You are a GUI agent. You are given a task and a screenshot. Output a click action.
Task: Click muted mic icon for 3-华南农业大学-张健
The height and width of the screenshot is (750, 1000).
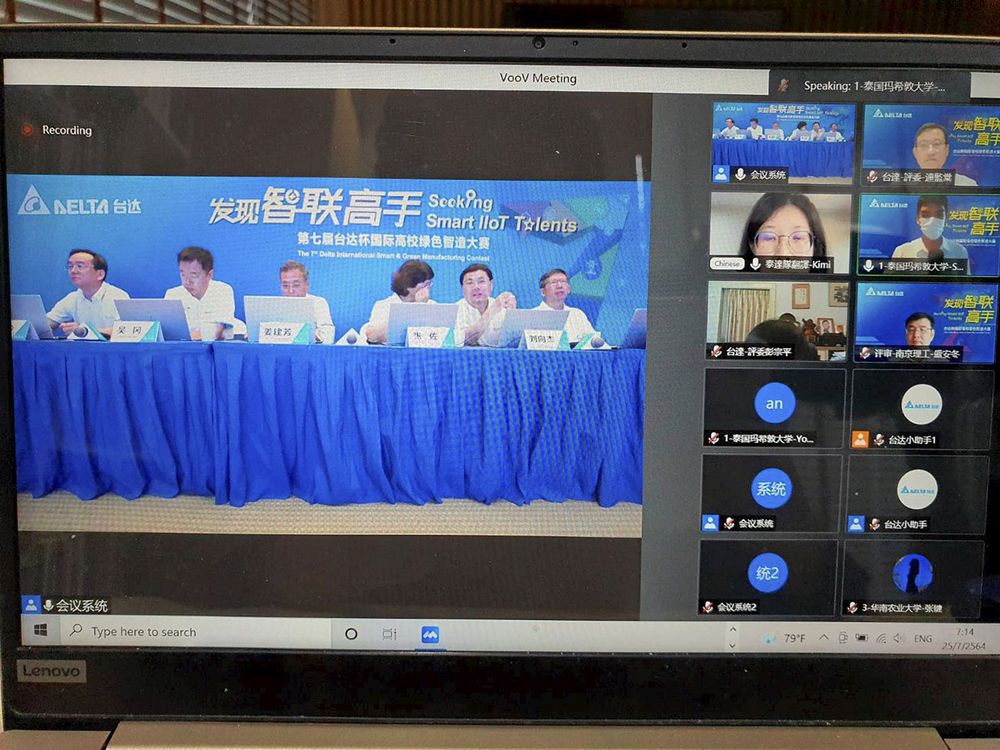point(852,608)
